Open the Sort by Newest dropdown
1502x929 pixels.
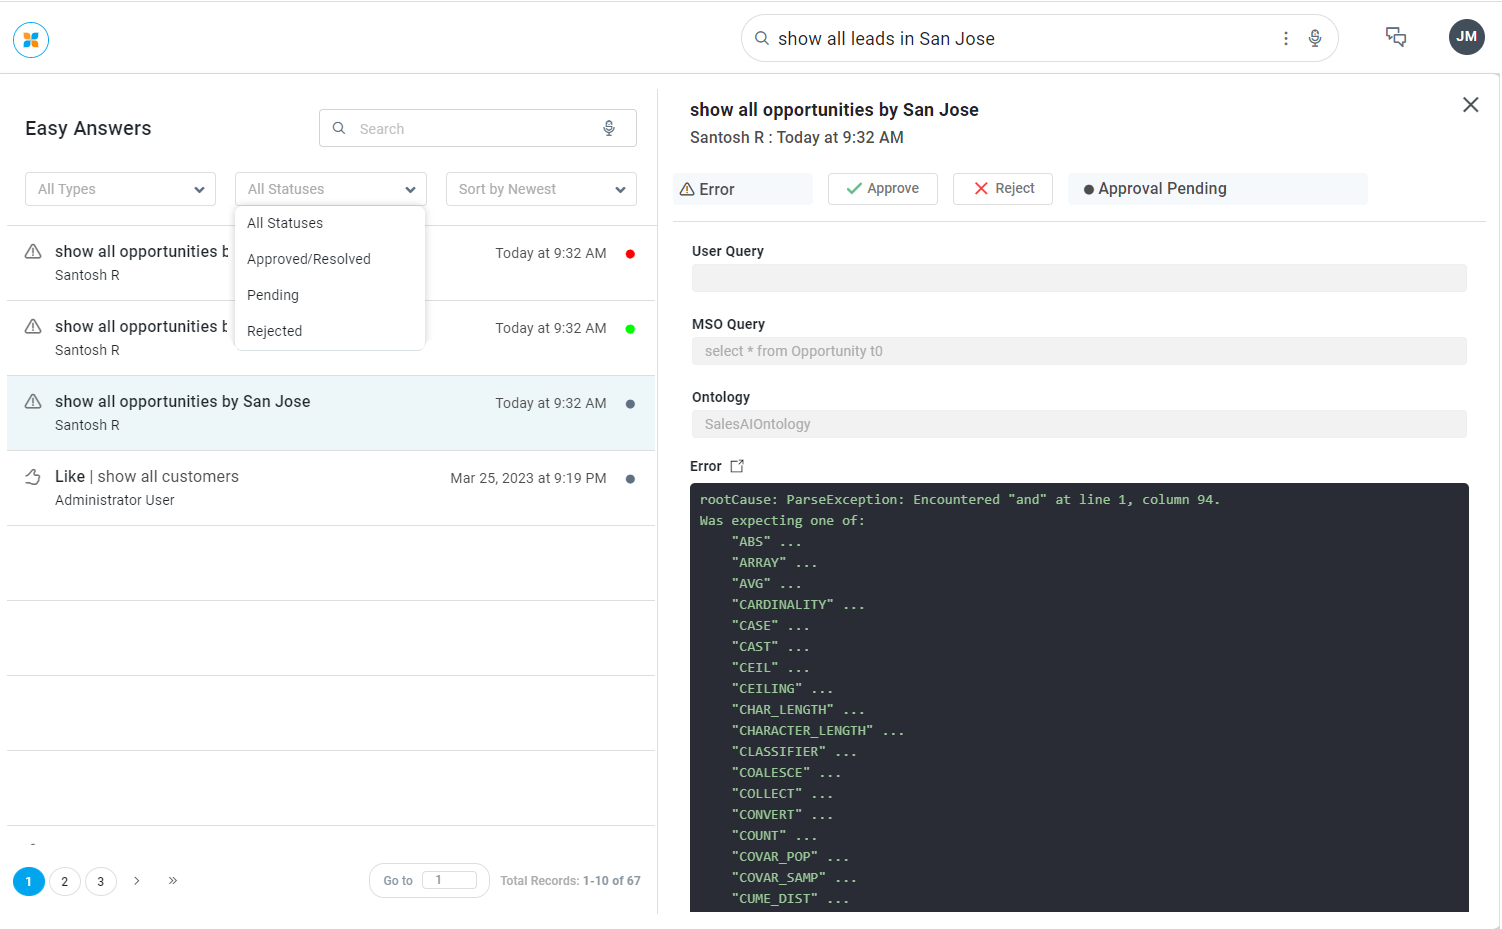point(541,189)
